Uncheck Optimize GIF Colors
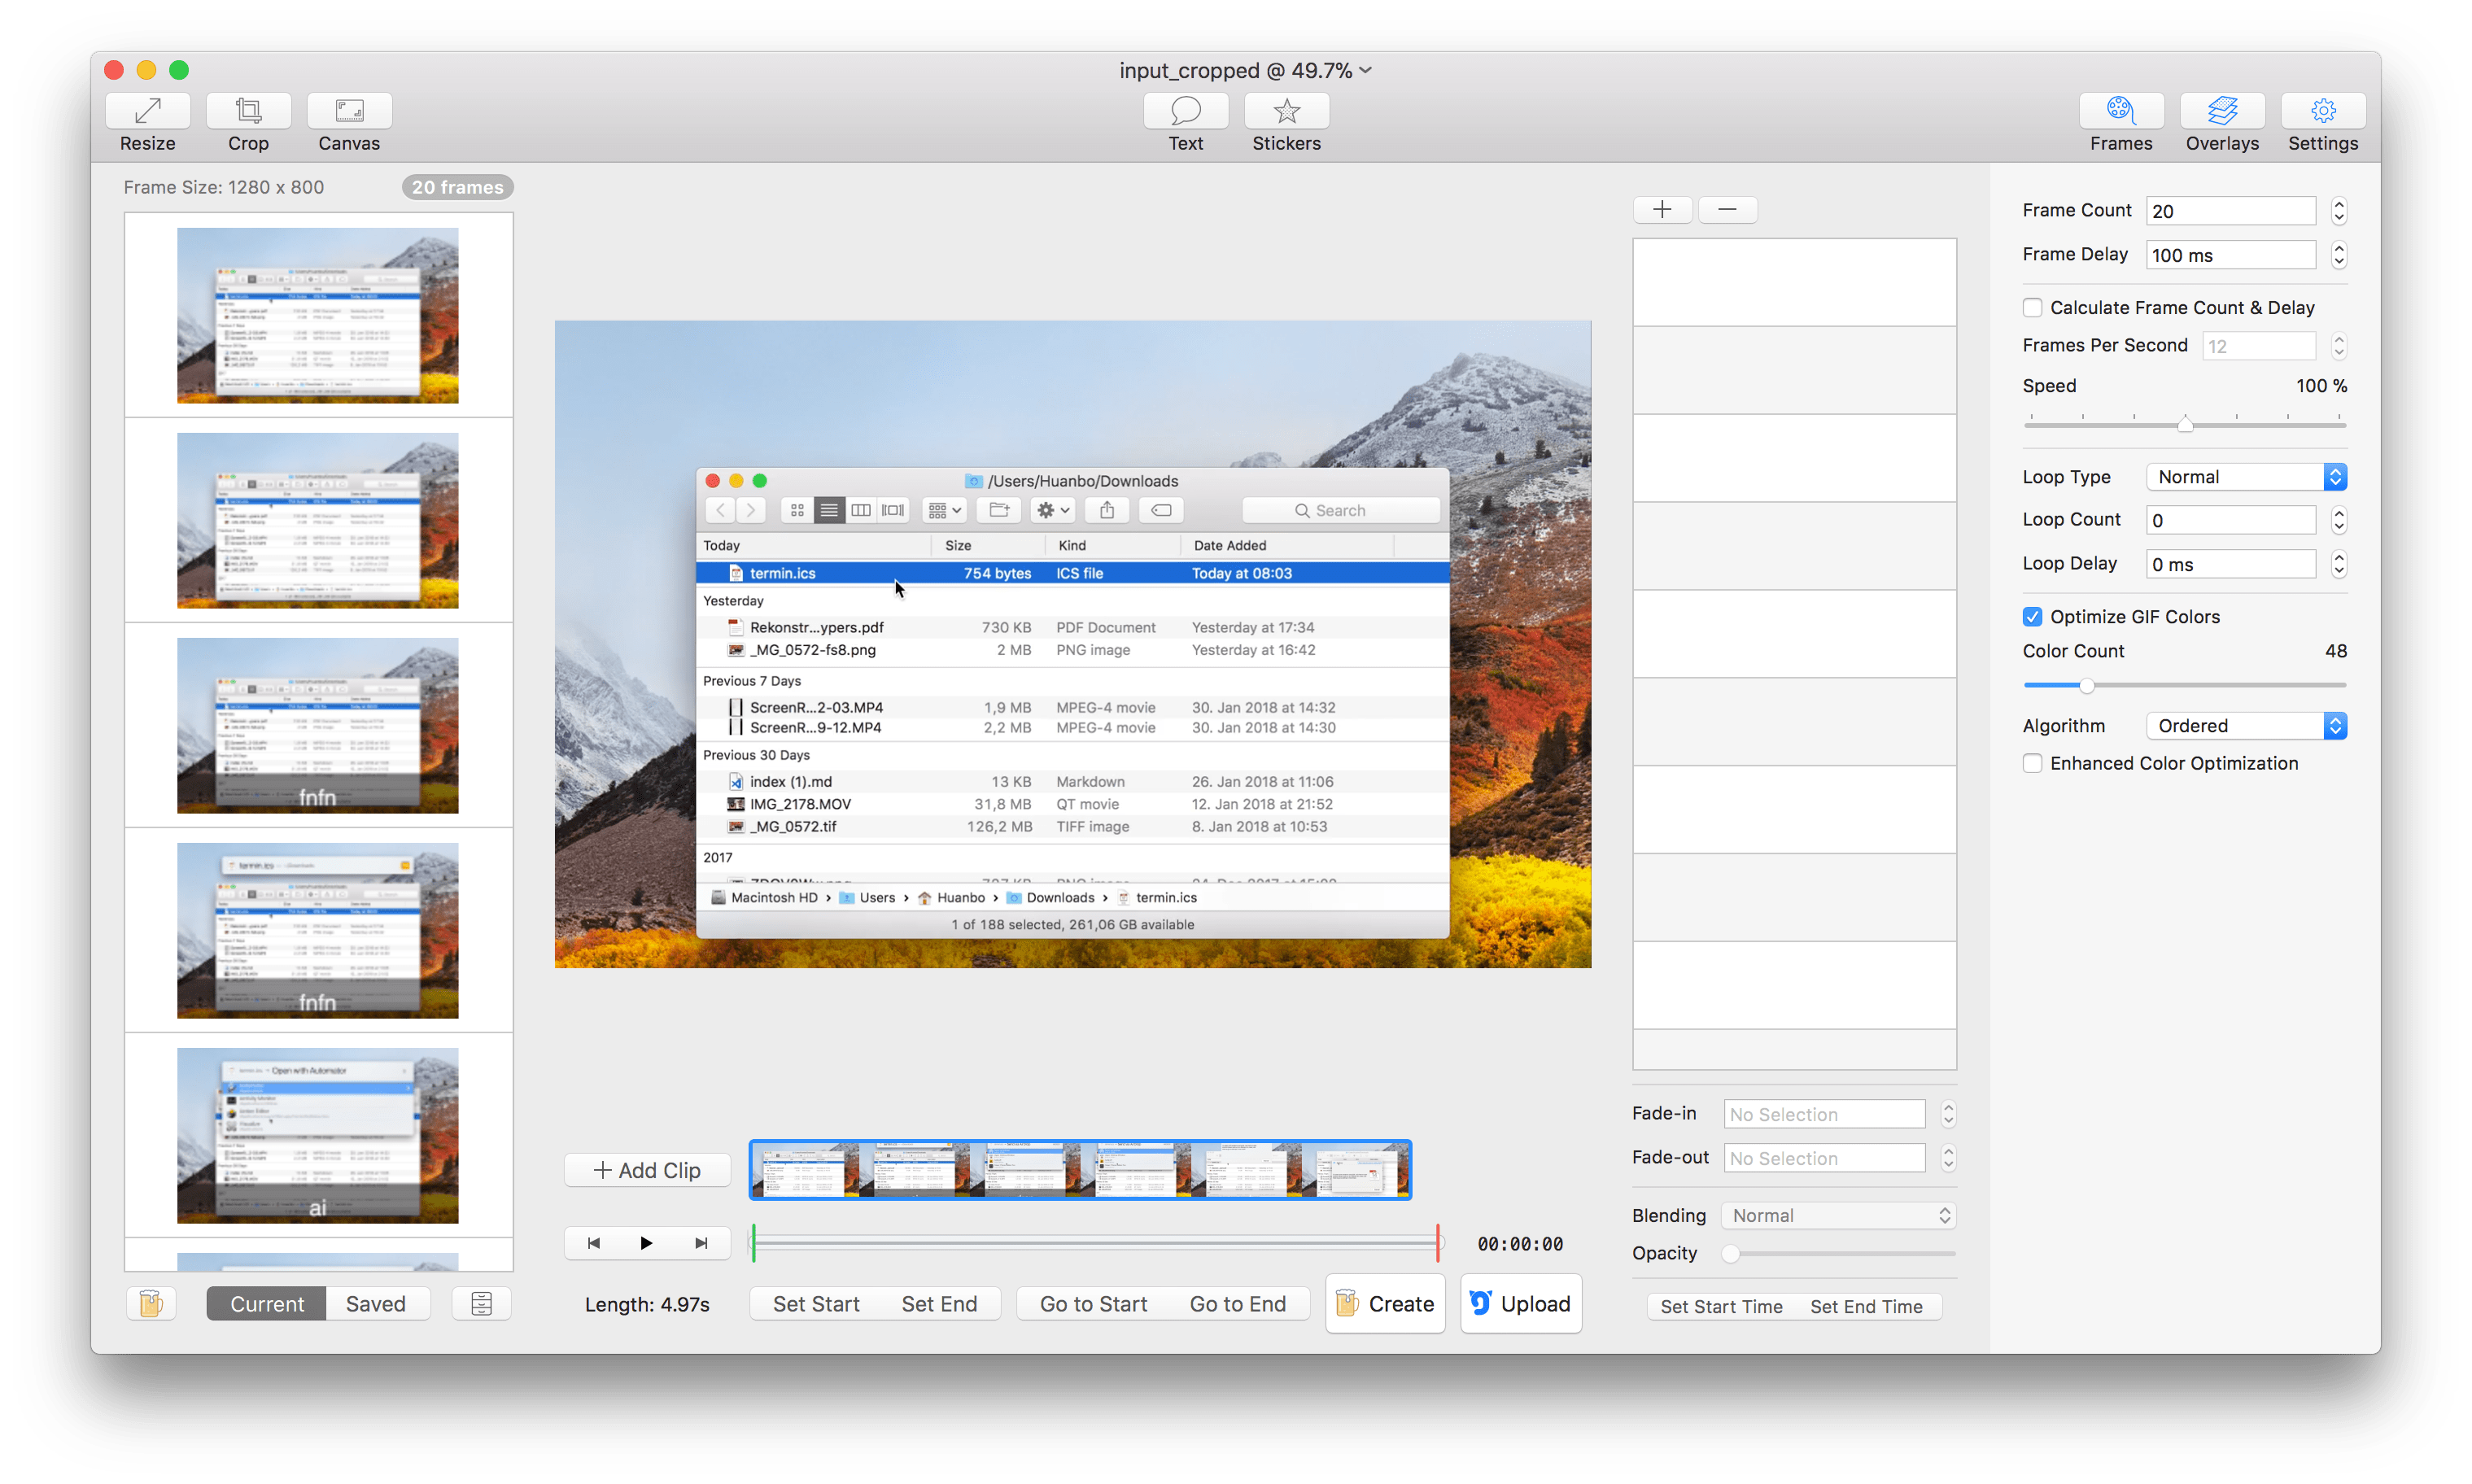This screenshot has width=2472, height=1484. click(x=2032, y=617)
